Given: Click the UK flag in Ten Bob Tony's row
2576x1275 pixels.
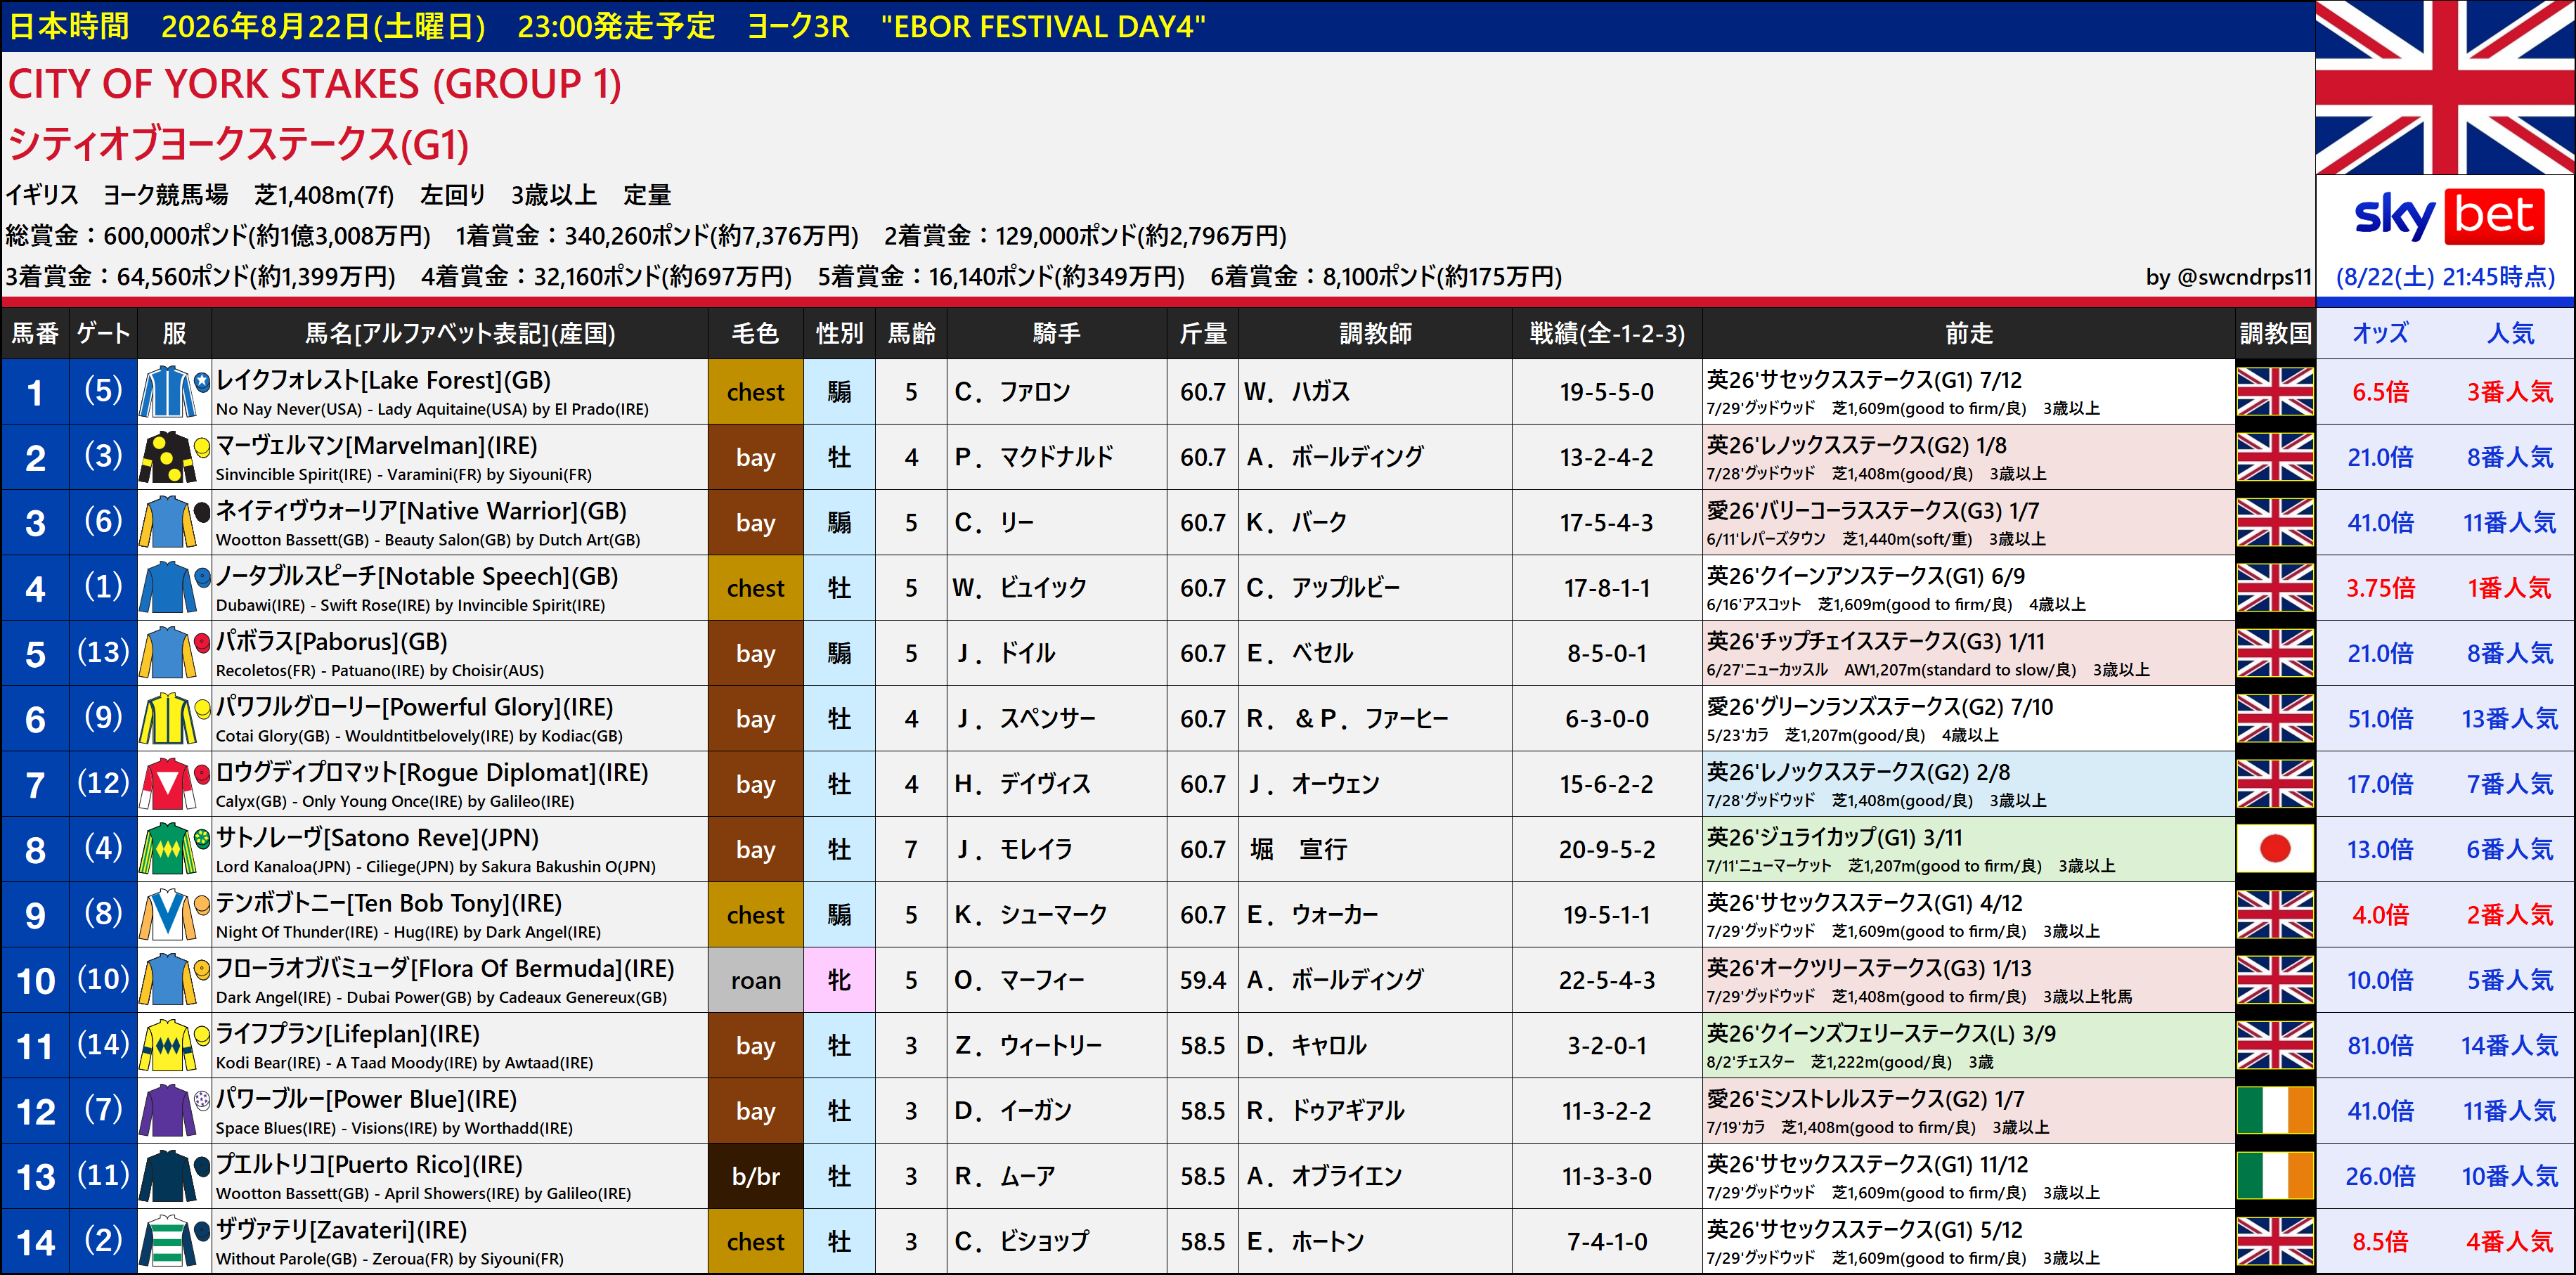Looking at the screenshot, I should [2275, 914].
